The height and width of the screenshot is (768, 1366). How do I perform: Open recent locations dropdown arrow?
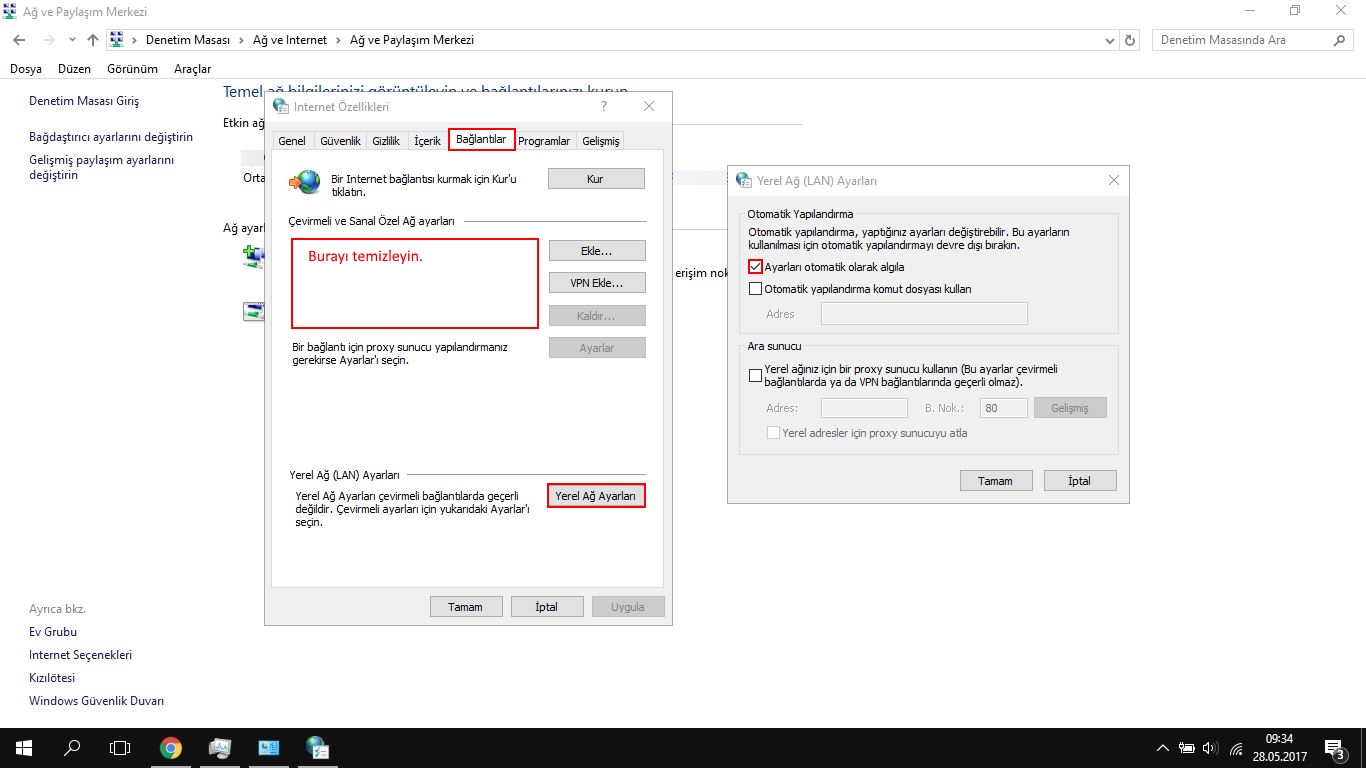click(72, 40)
